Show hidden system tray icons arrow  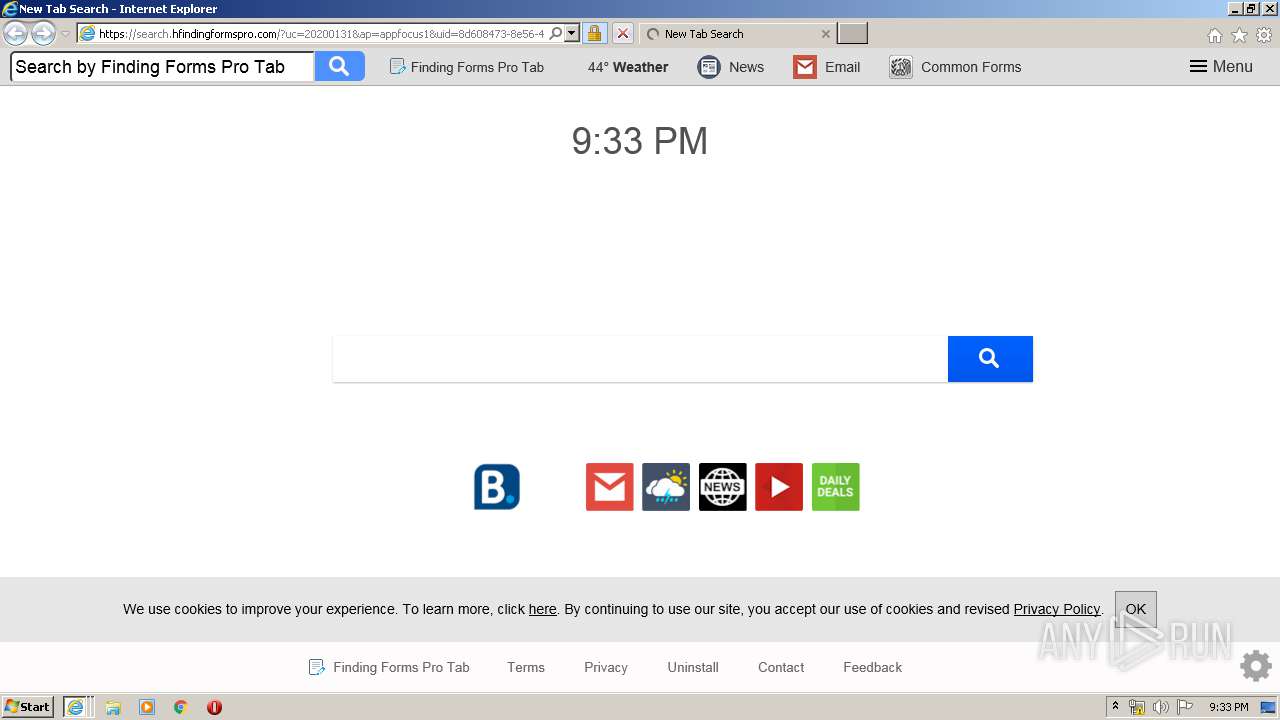click(x=1116, y=707)
